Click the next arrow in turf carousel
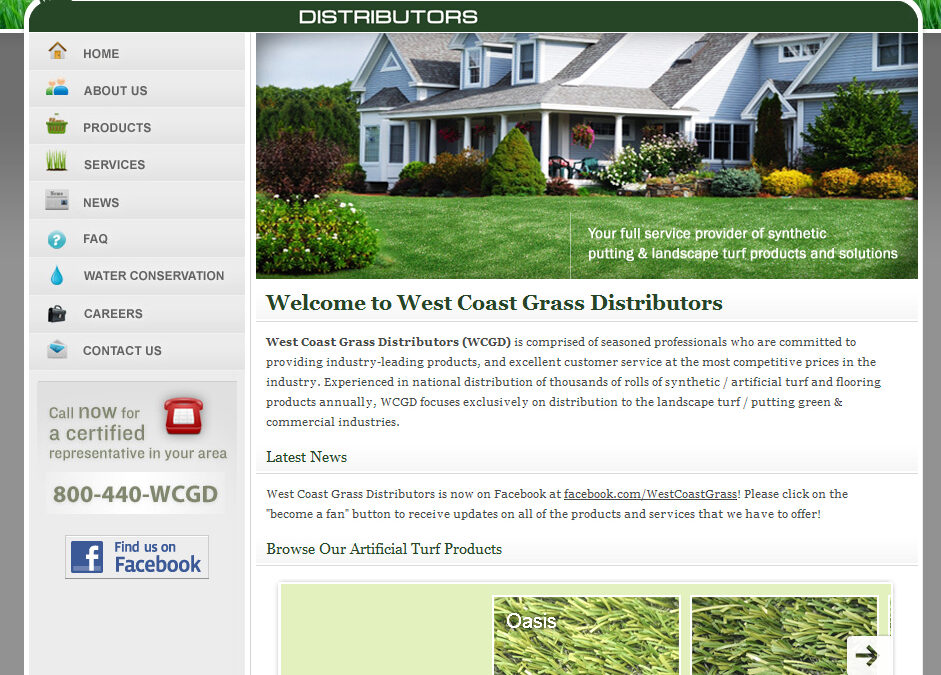 867,655
